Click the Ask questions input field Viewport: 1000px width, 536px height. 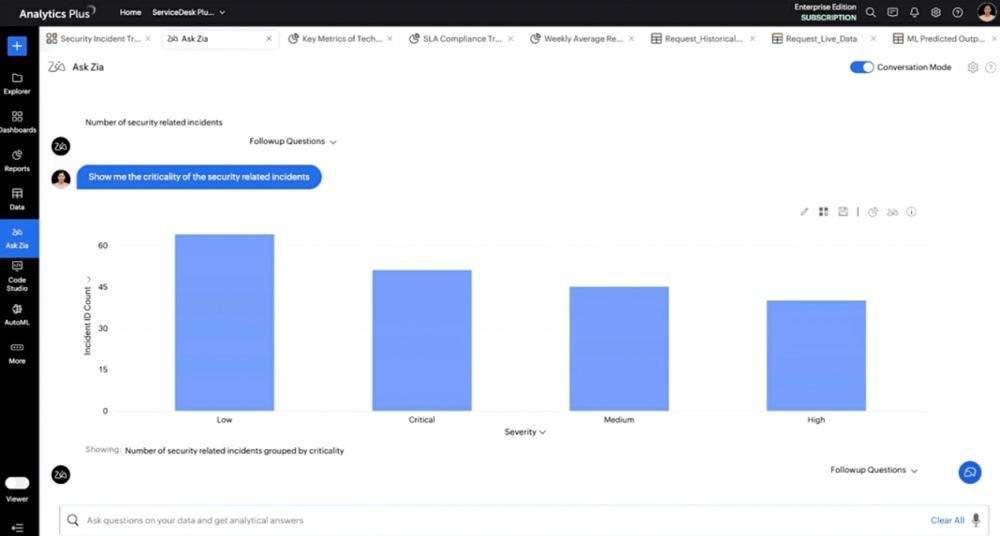coord(490,520)
